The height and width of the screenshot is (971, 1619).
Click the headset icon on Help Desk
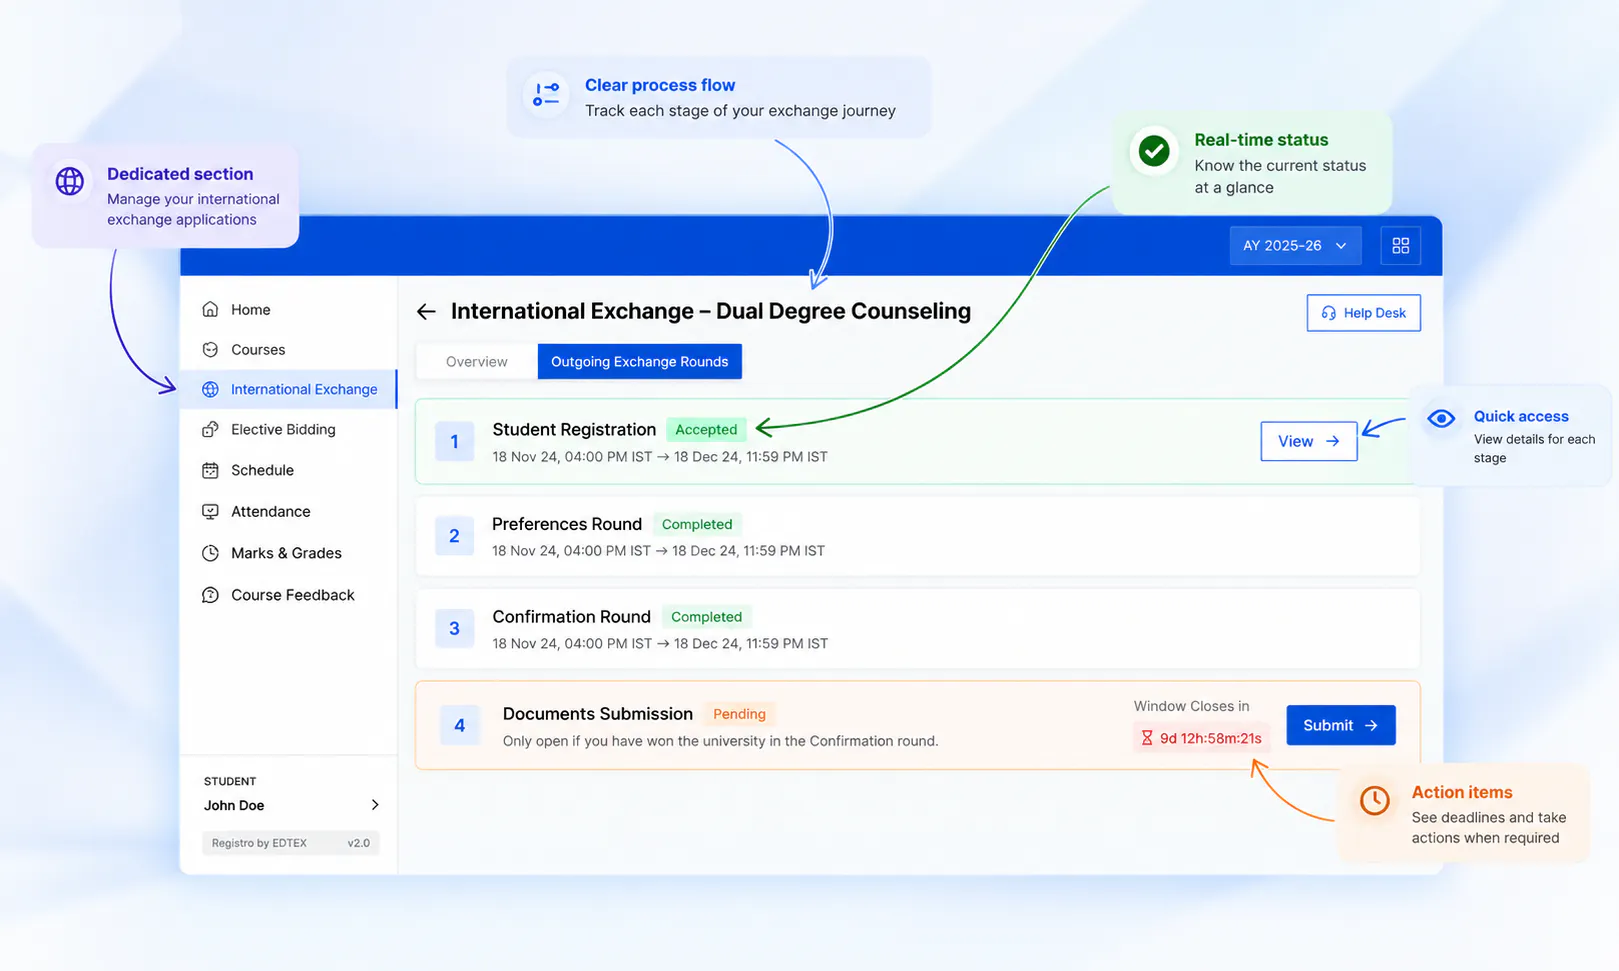pos(1328,313)
